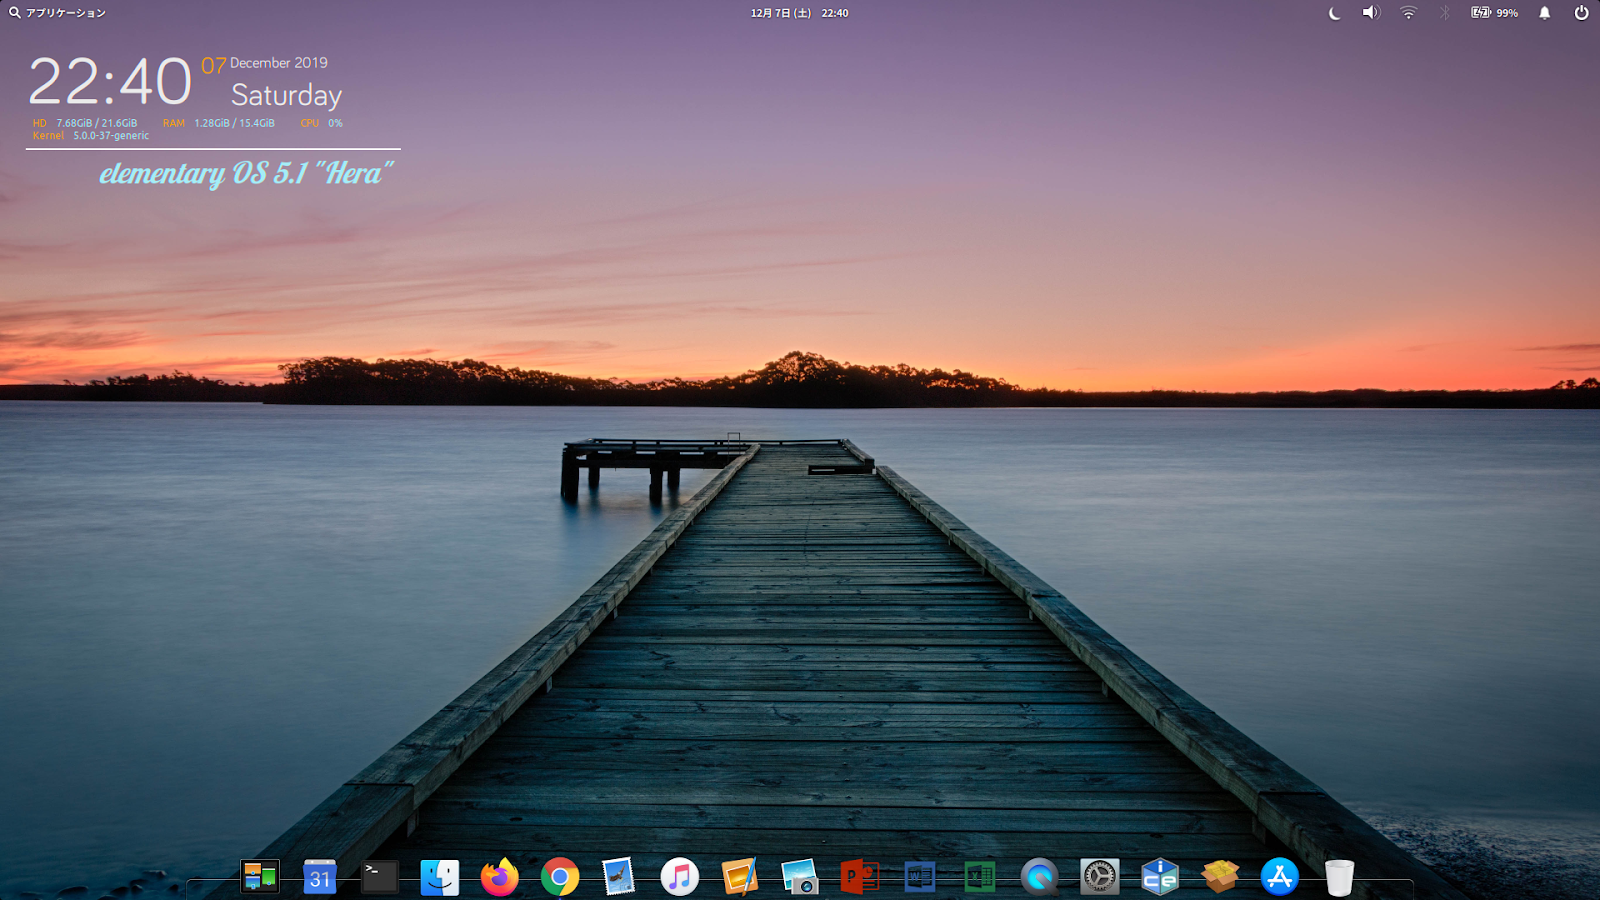The width and height of the screenshot is (1600, 900).
Task: Open the Night Light moon indicator
Action: tap(1334, 13)
